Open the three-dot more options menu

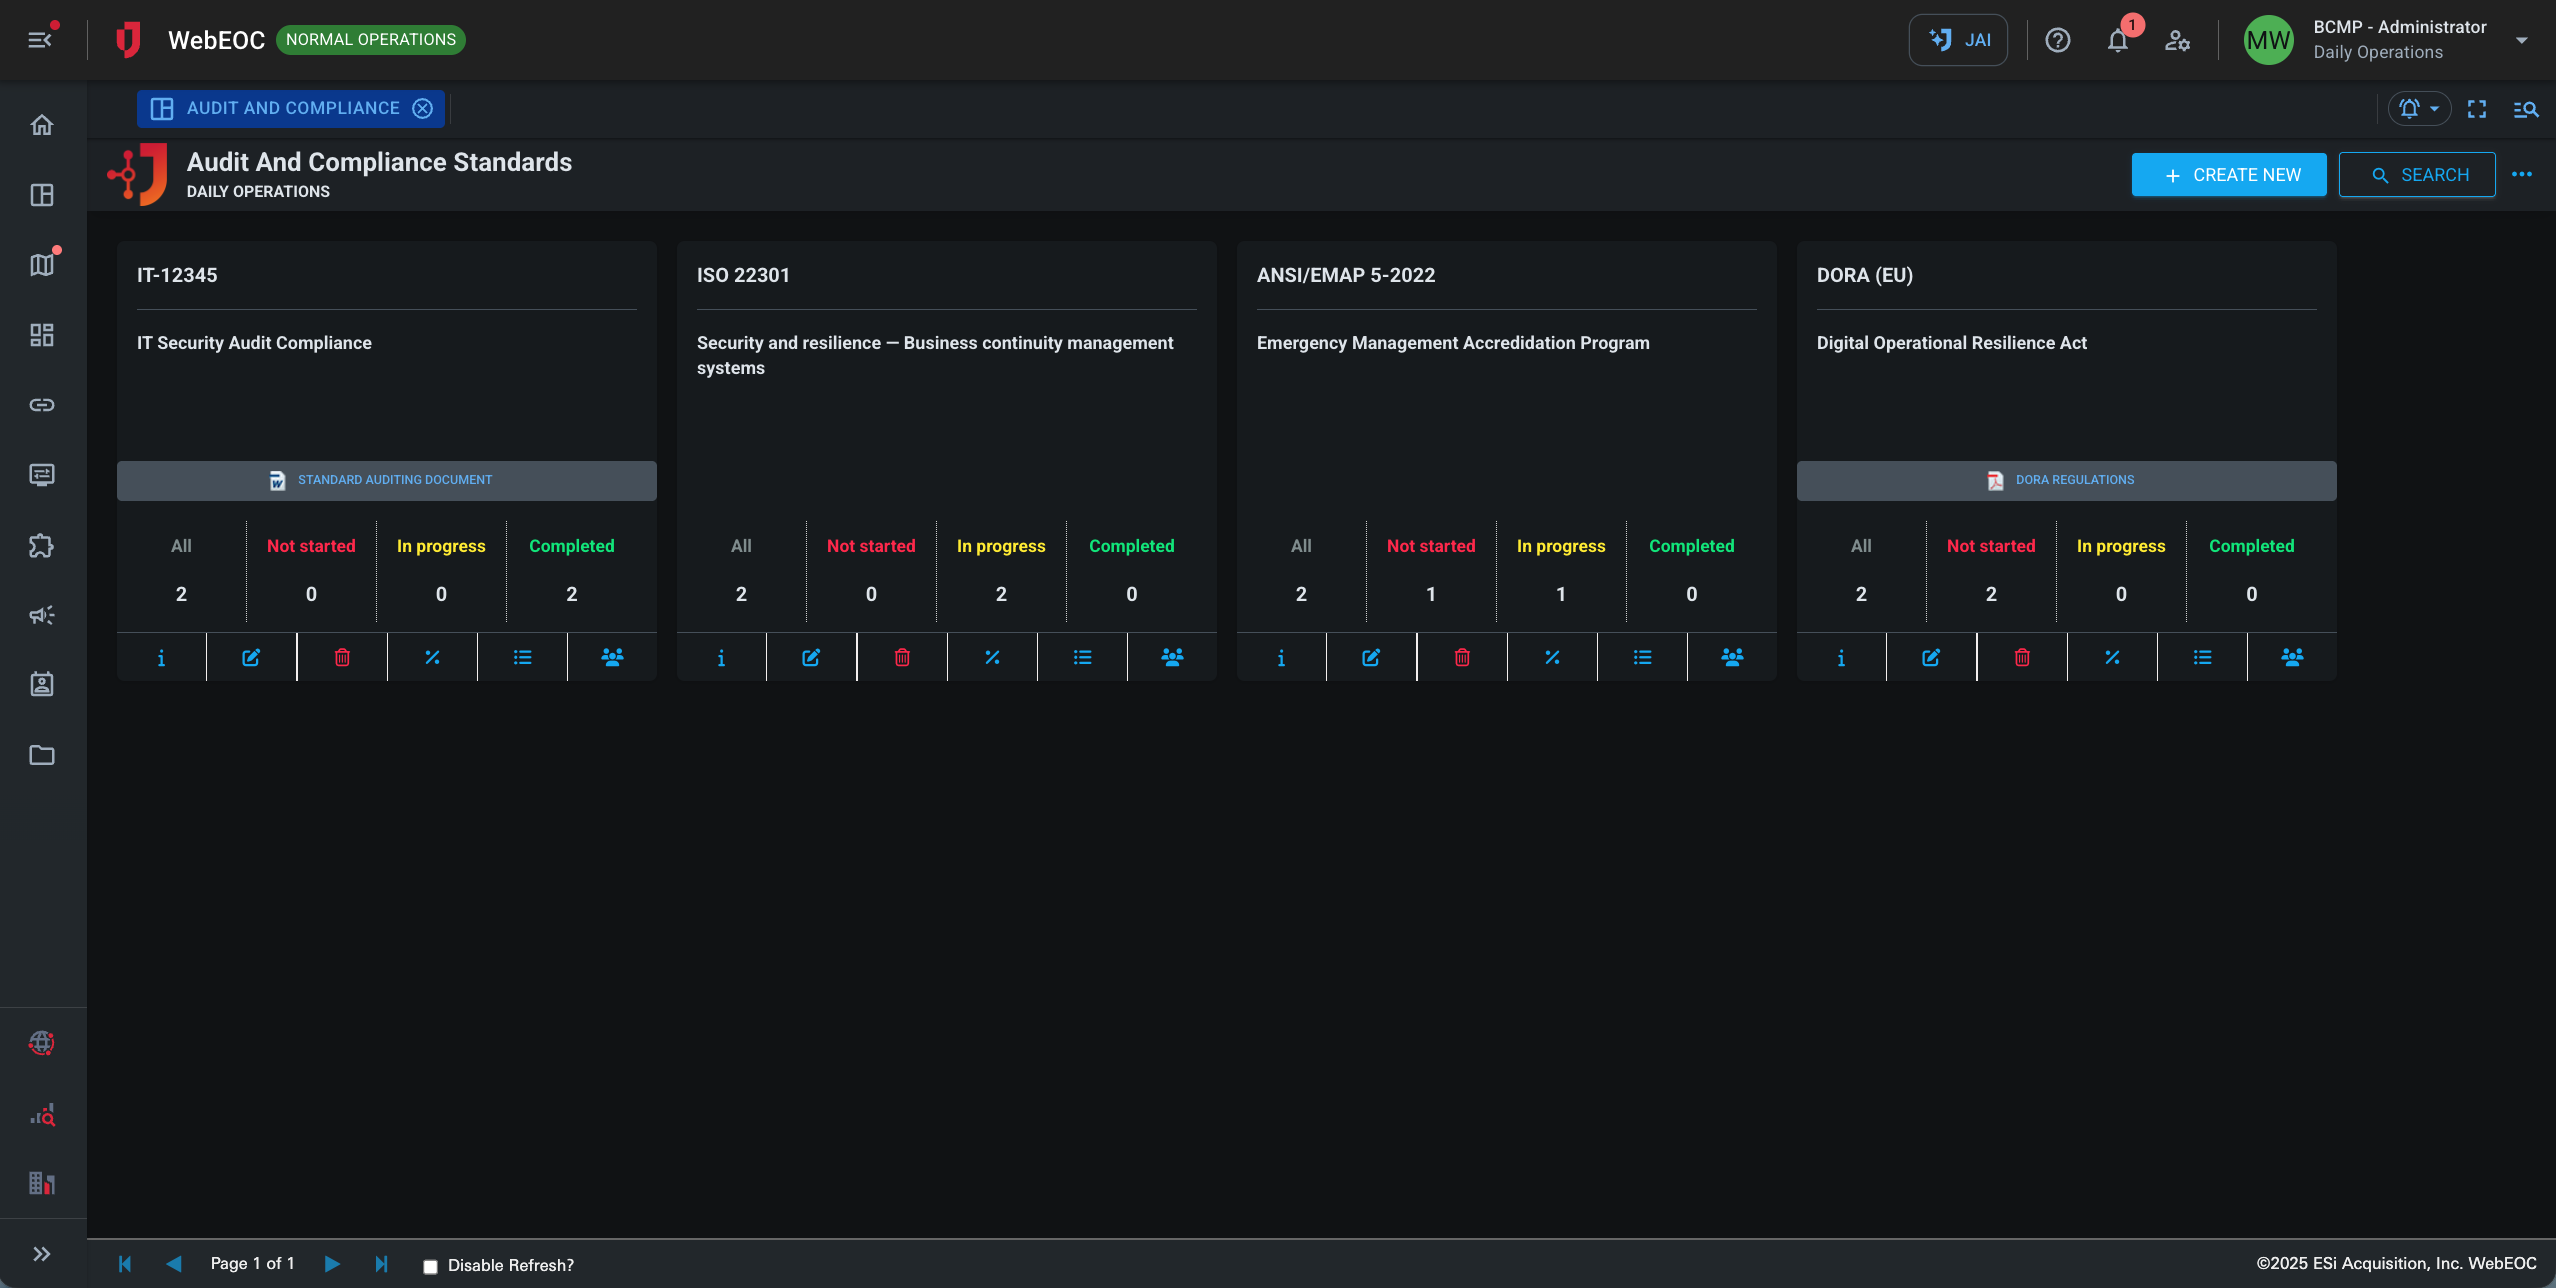point(2522,174)
